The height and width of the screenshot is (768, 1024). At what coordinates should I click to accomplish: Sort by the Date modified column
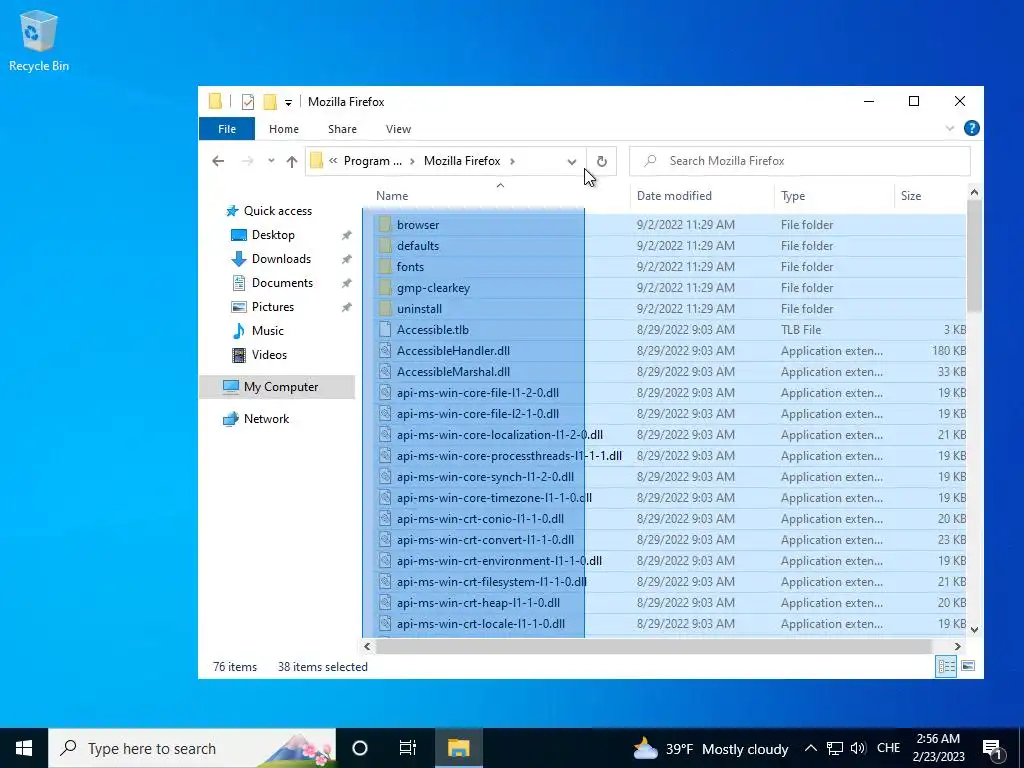pos(674,196)
